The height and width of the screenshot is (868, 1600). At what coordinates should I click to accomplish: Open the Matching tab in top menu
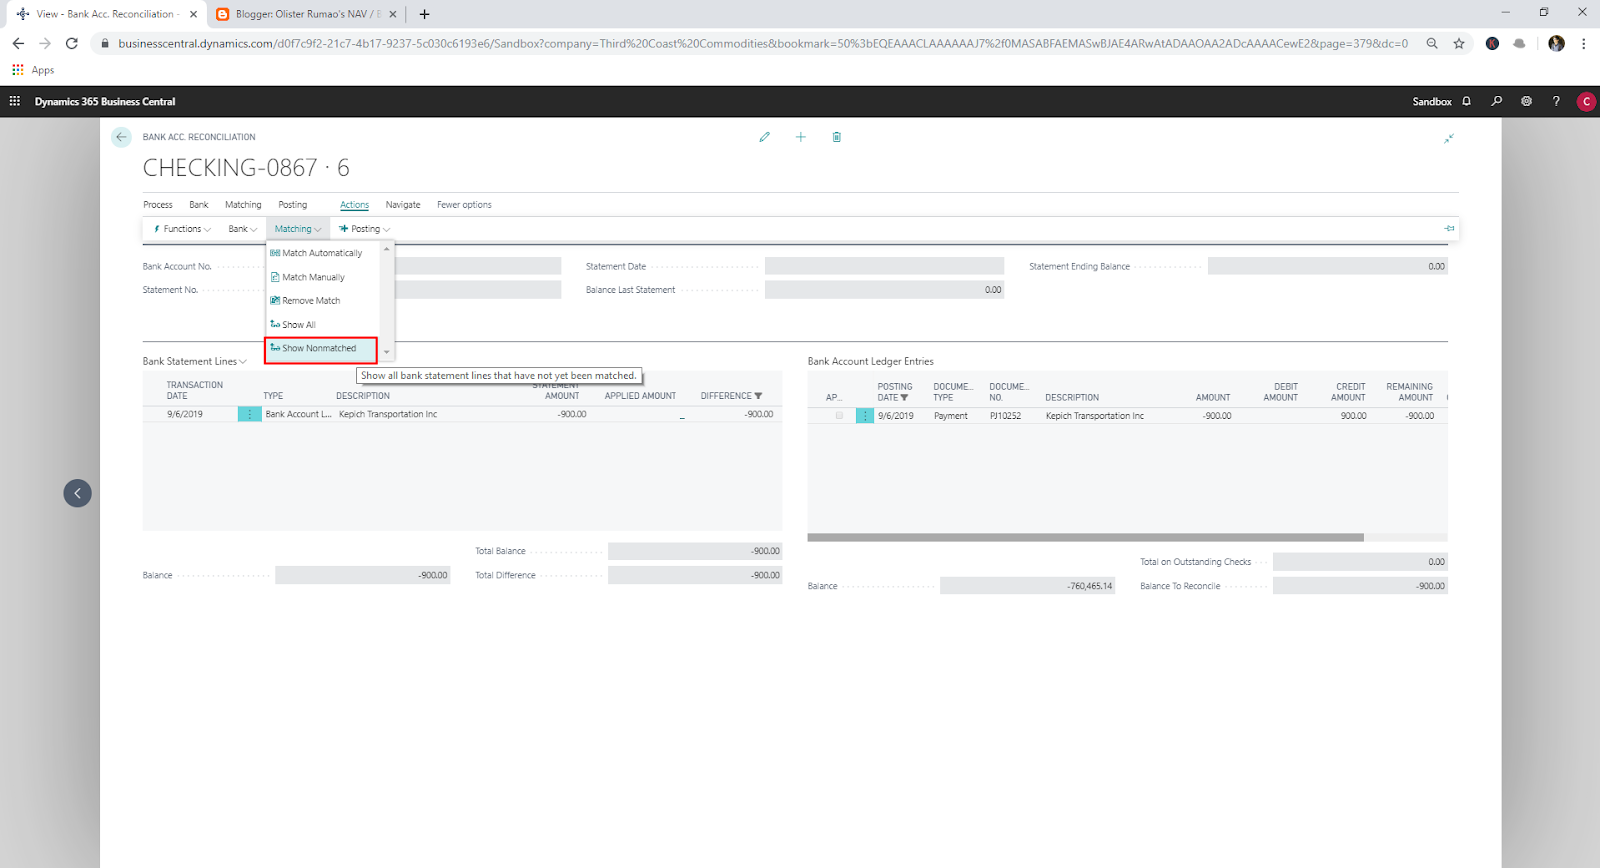[x=243, y=205]
